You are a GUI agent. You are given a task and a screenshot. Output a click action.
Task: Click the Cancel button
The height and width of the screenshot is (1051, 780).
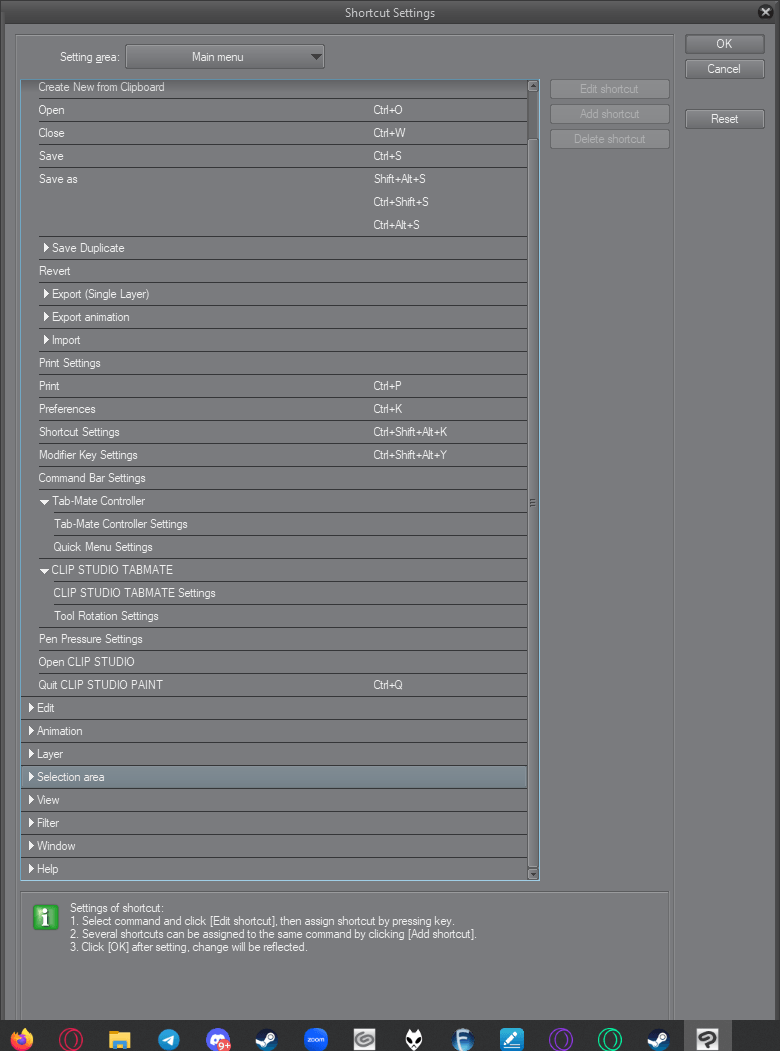pos(724,69)
